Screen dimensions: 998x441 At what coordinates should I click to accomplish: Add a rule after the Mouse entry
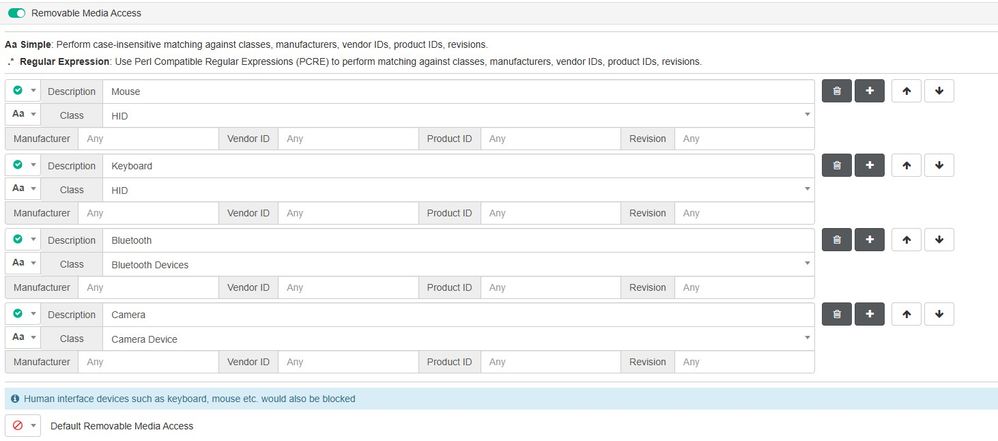tap(869, 91)
